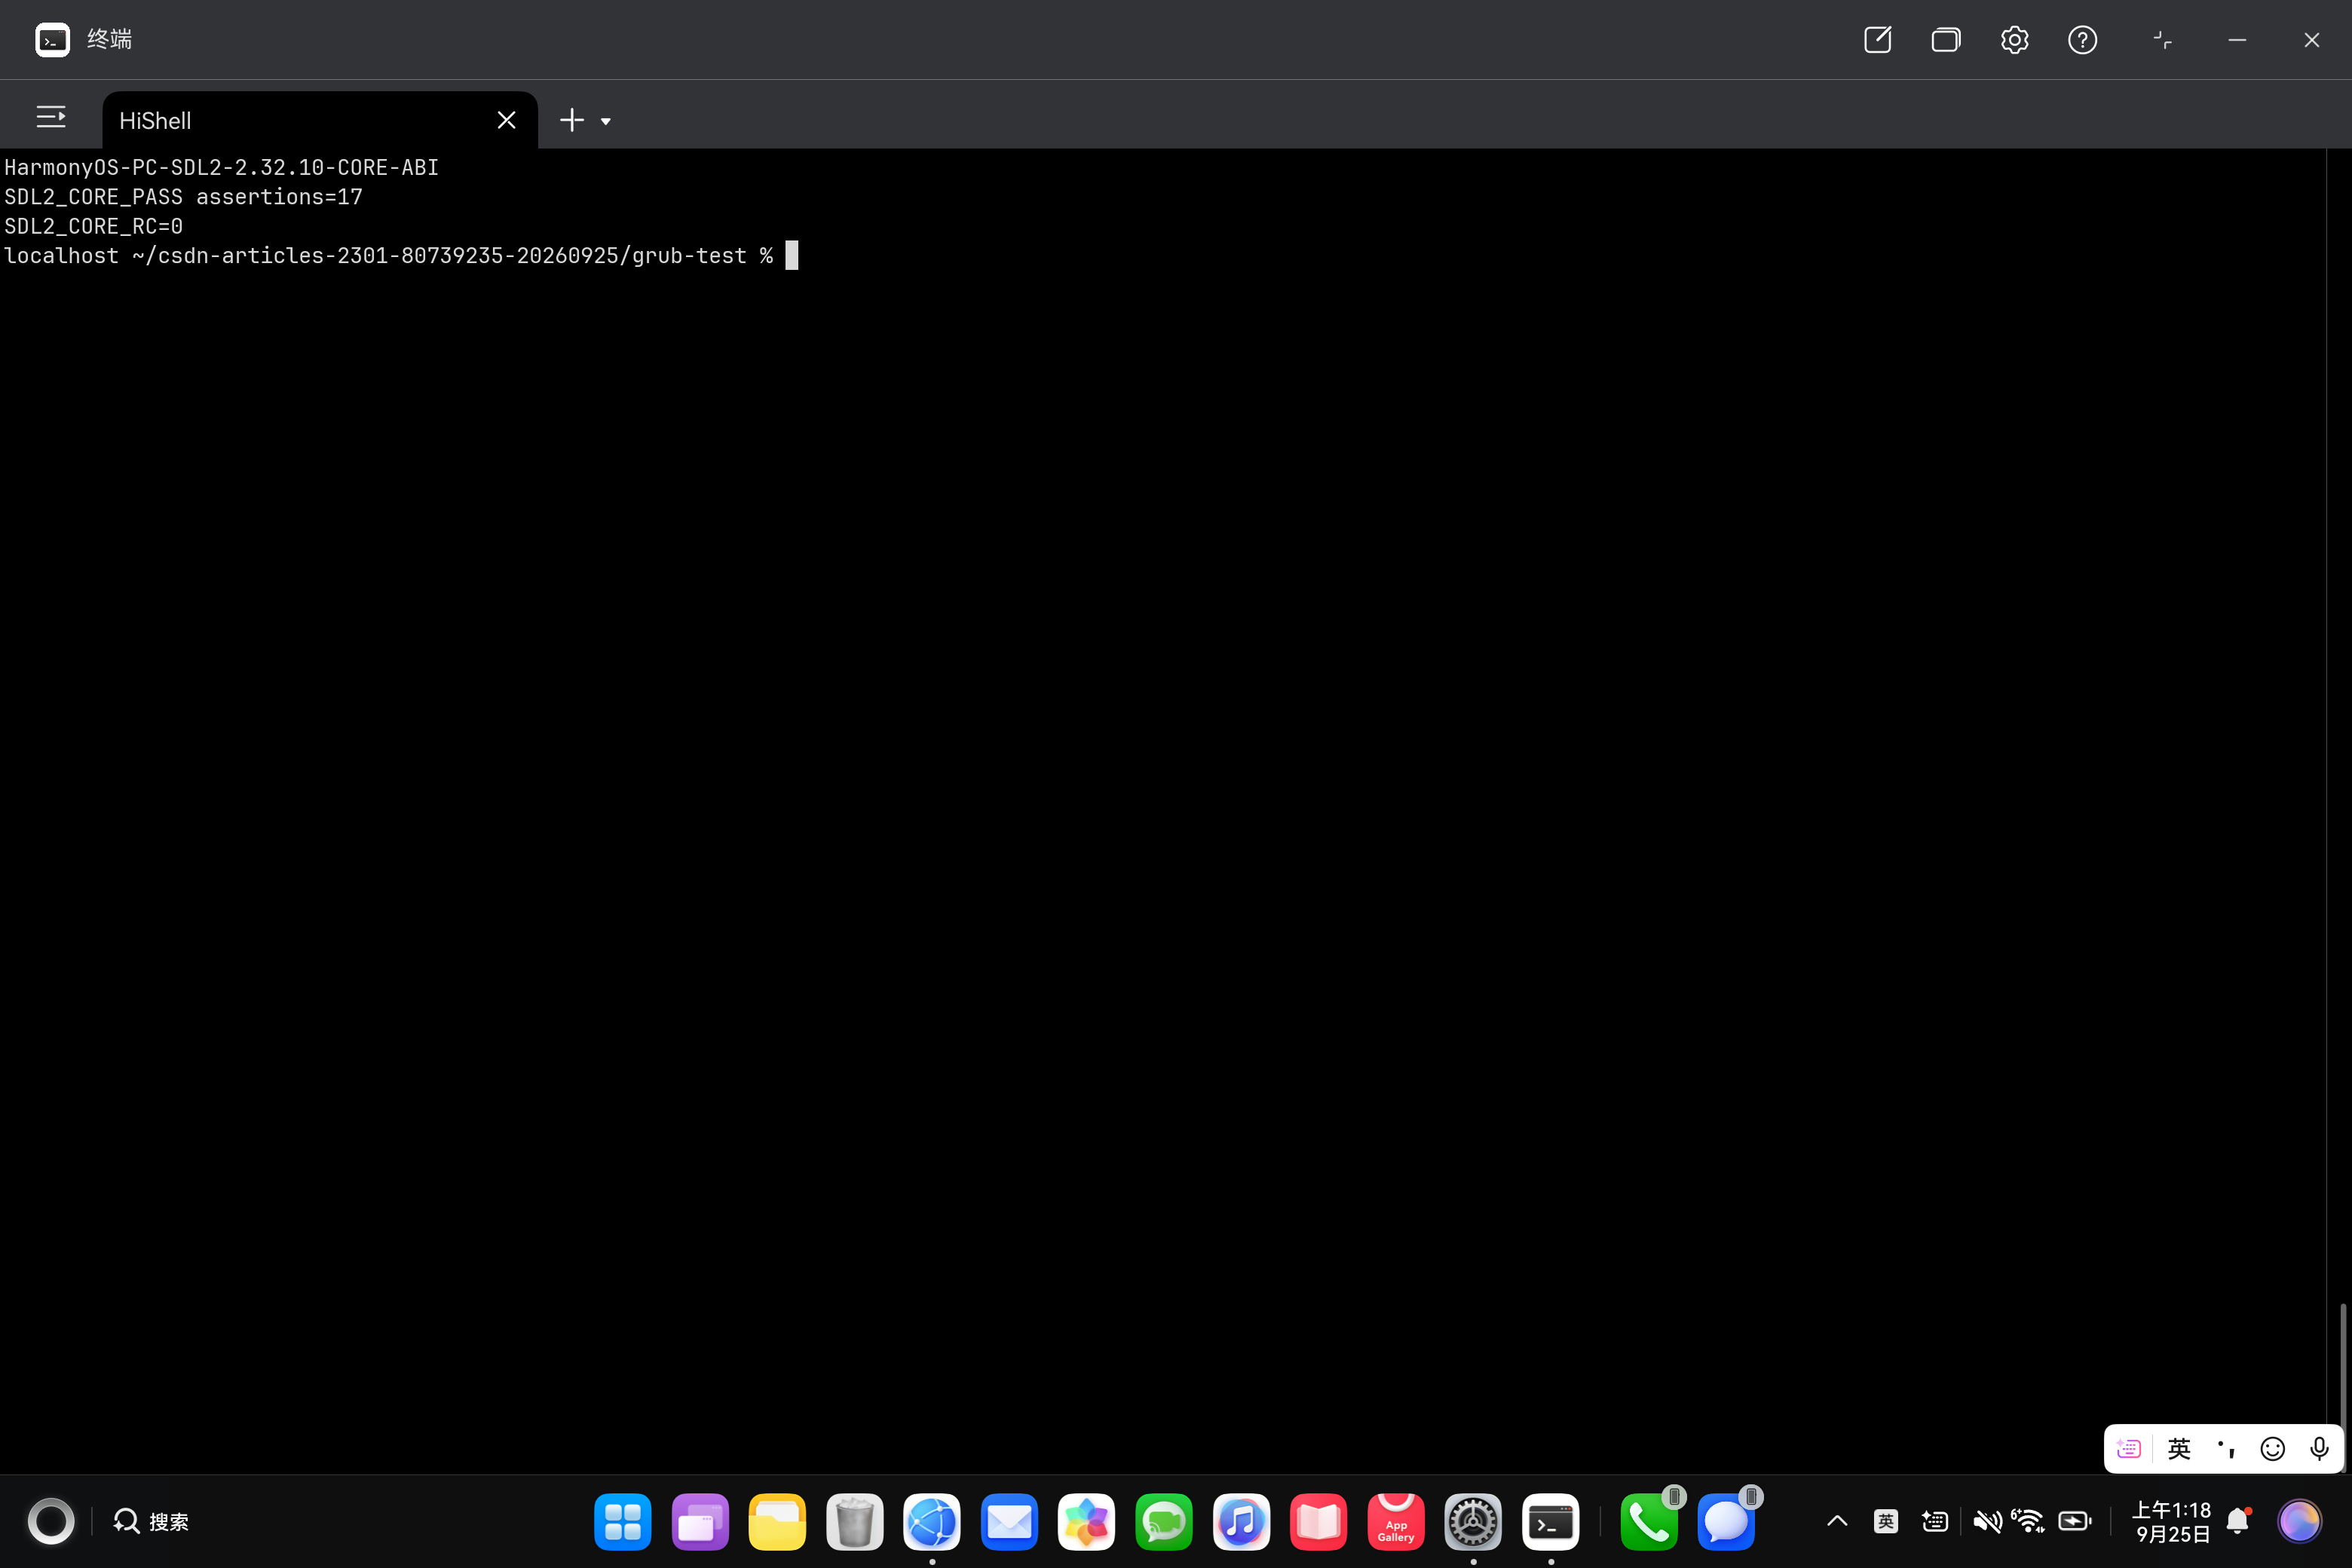
Task: Expand the new tab dropdown arrow
Action: click(605, 121)
